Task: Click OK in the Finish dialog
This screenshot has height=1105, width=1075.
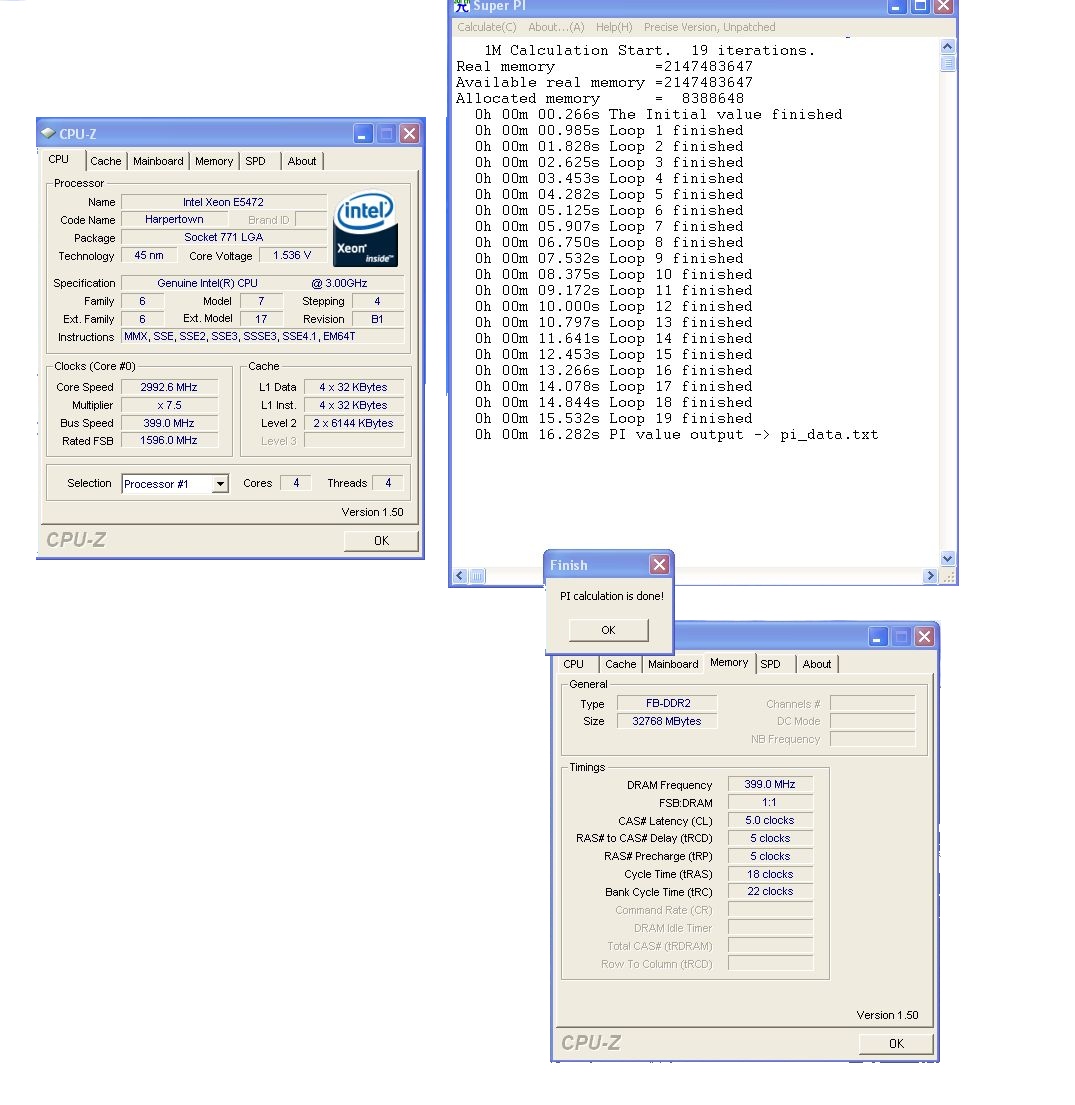Action: (608, 630)
